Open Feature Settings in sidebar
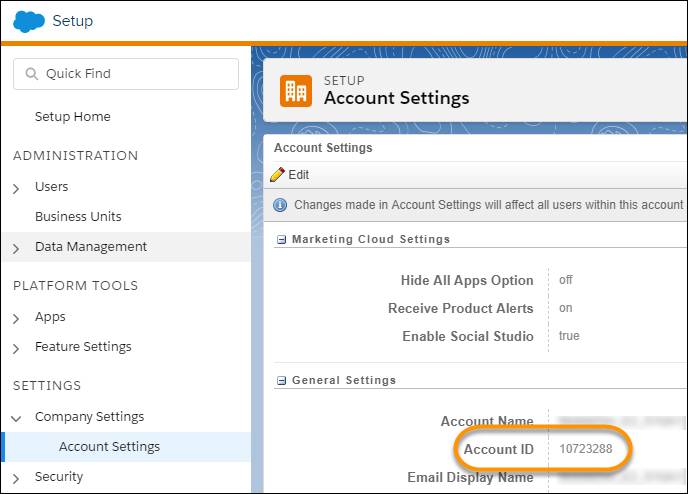 point(83,347)
